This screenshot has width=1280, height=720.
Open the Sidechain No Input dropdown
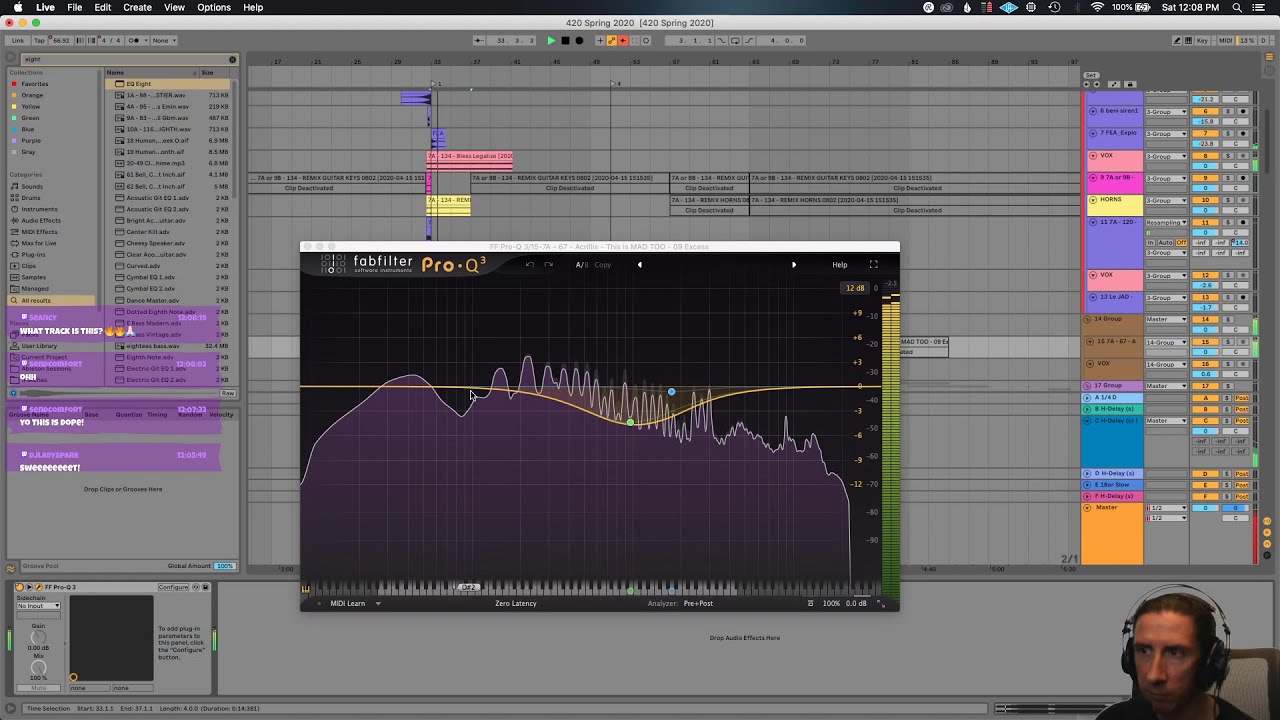point(38,606)
